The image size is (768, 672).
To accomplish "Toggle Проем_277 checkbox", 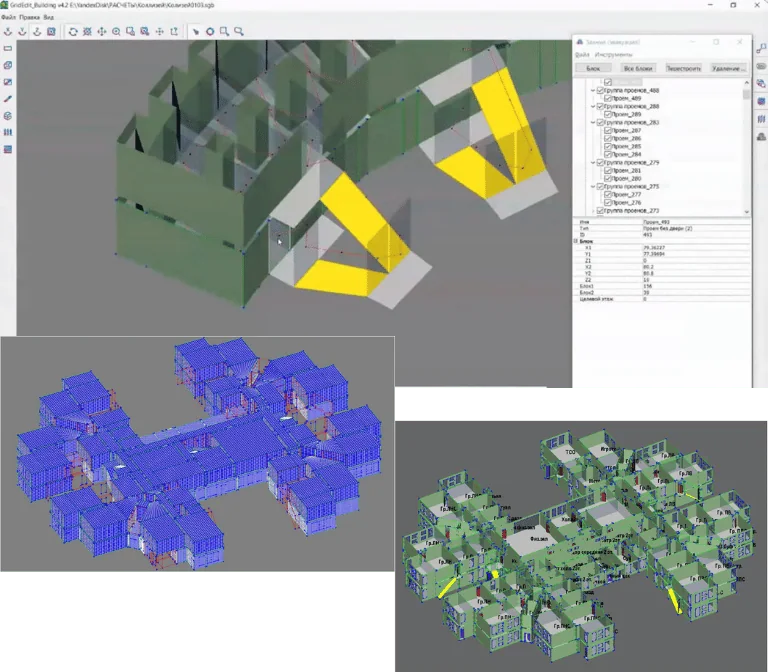I will [x=608, y=194].
